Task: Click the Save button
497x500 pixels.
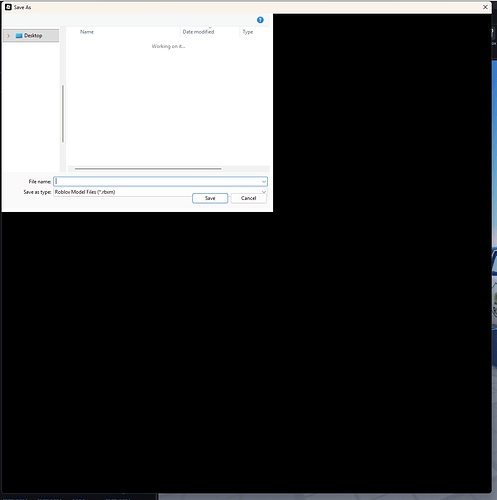Action: pos(210,198)
